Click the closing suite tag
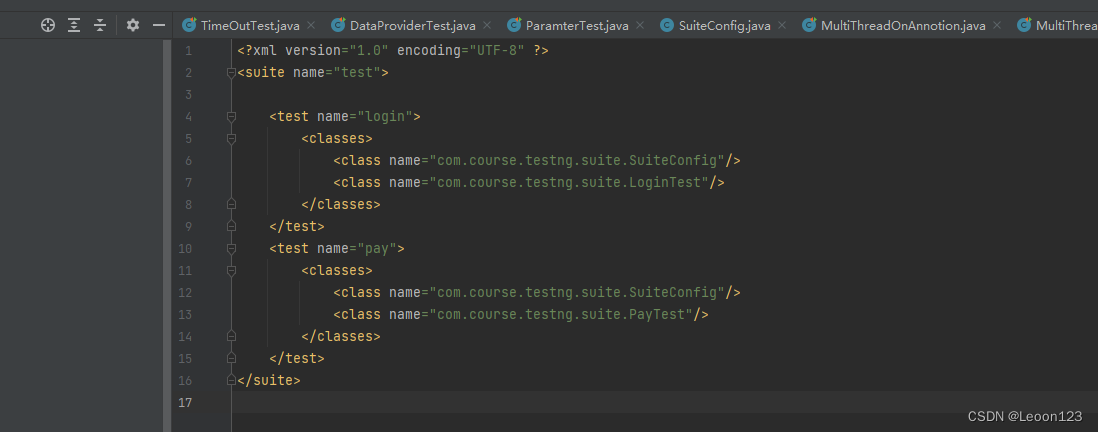Screen dimensions: 1098x432 [269, 380]
